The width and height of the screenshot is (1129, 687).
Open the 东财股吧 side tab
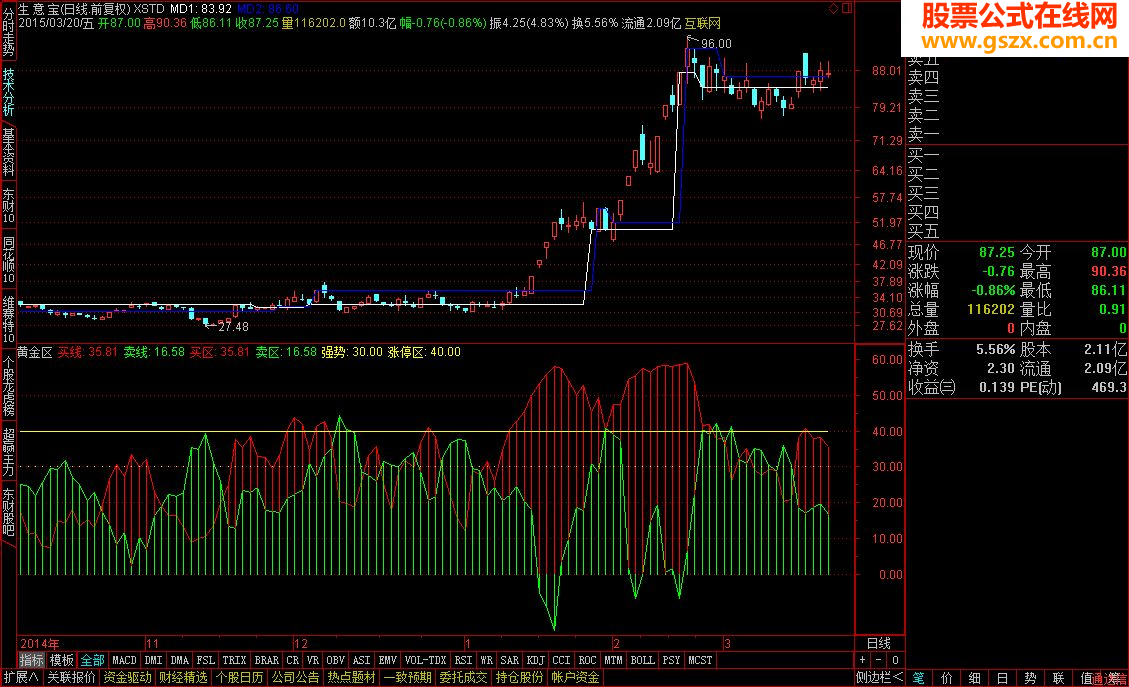point(8,512)
